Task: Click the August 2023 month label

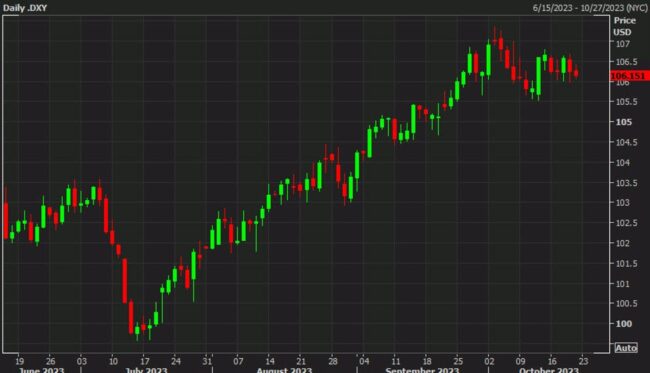Action: click(x=284, y=370)
